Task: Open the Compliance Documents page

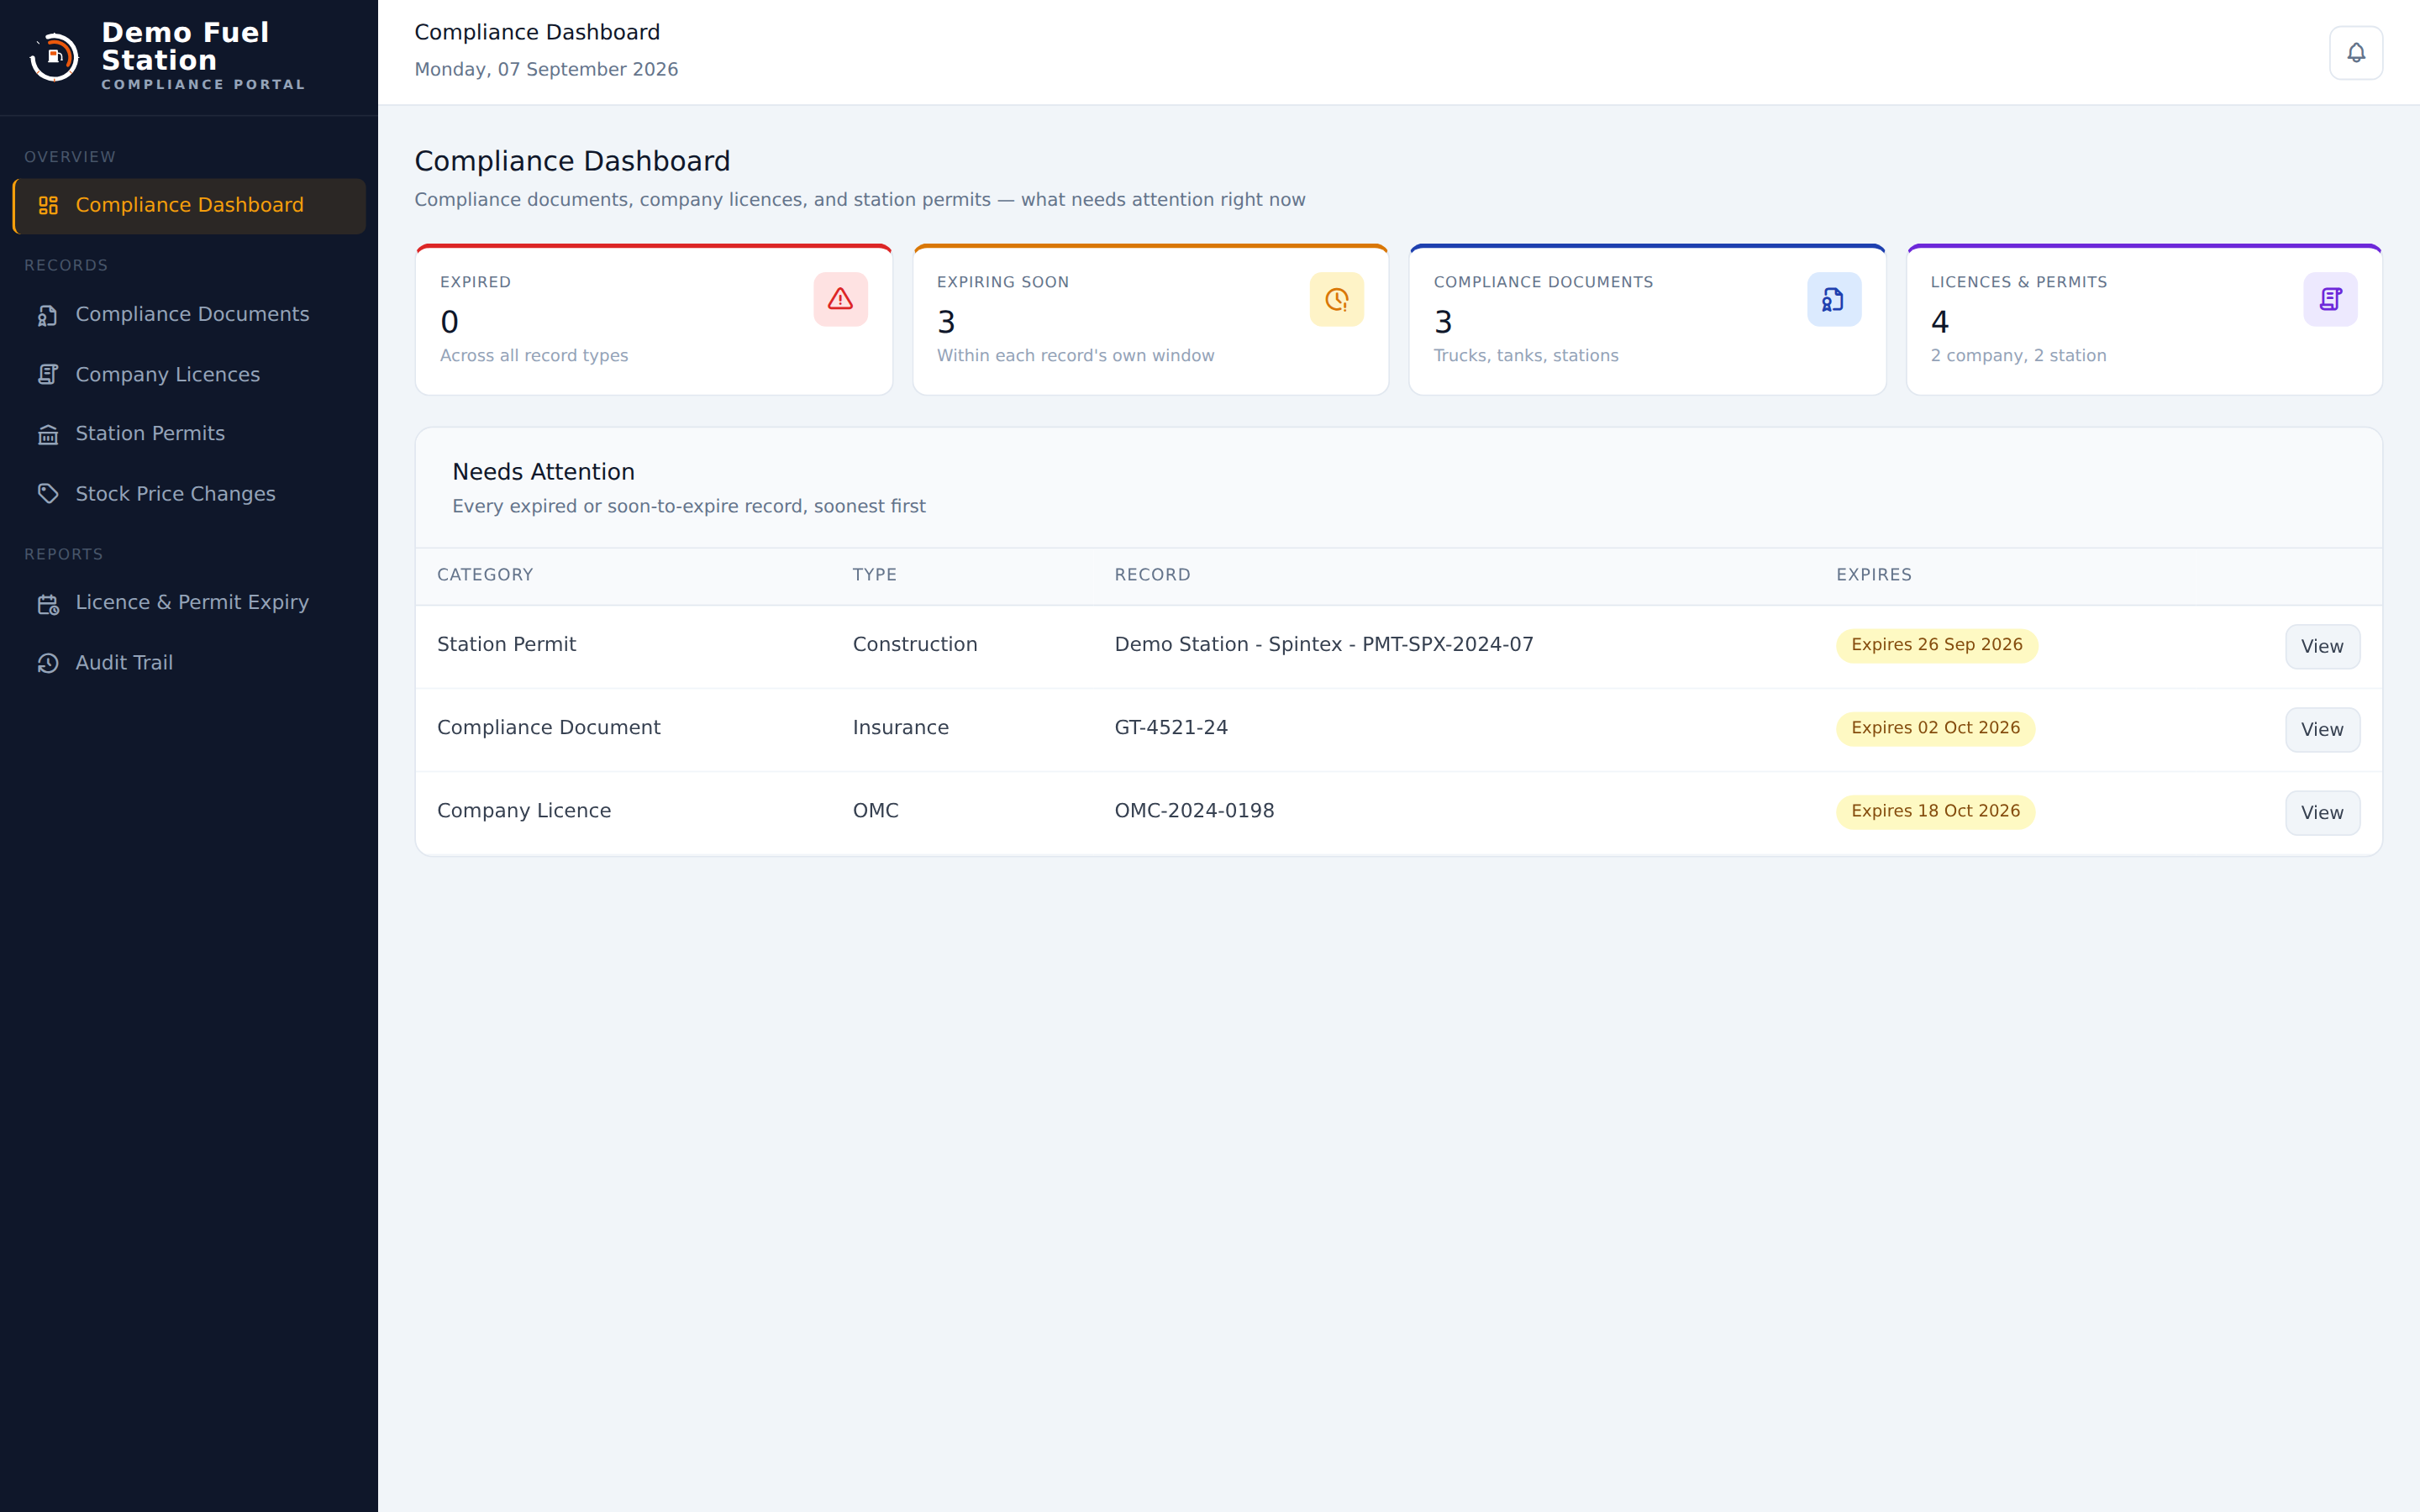Action: [189, 315]
